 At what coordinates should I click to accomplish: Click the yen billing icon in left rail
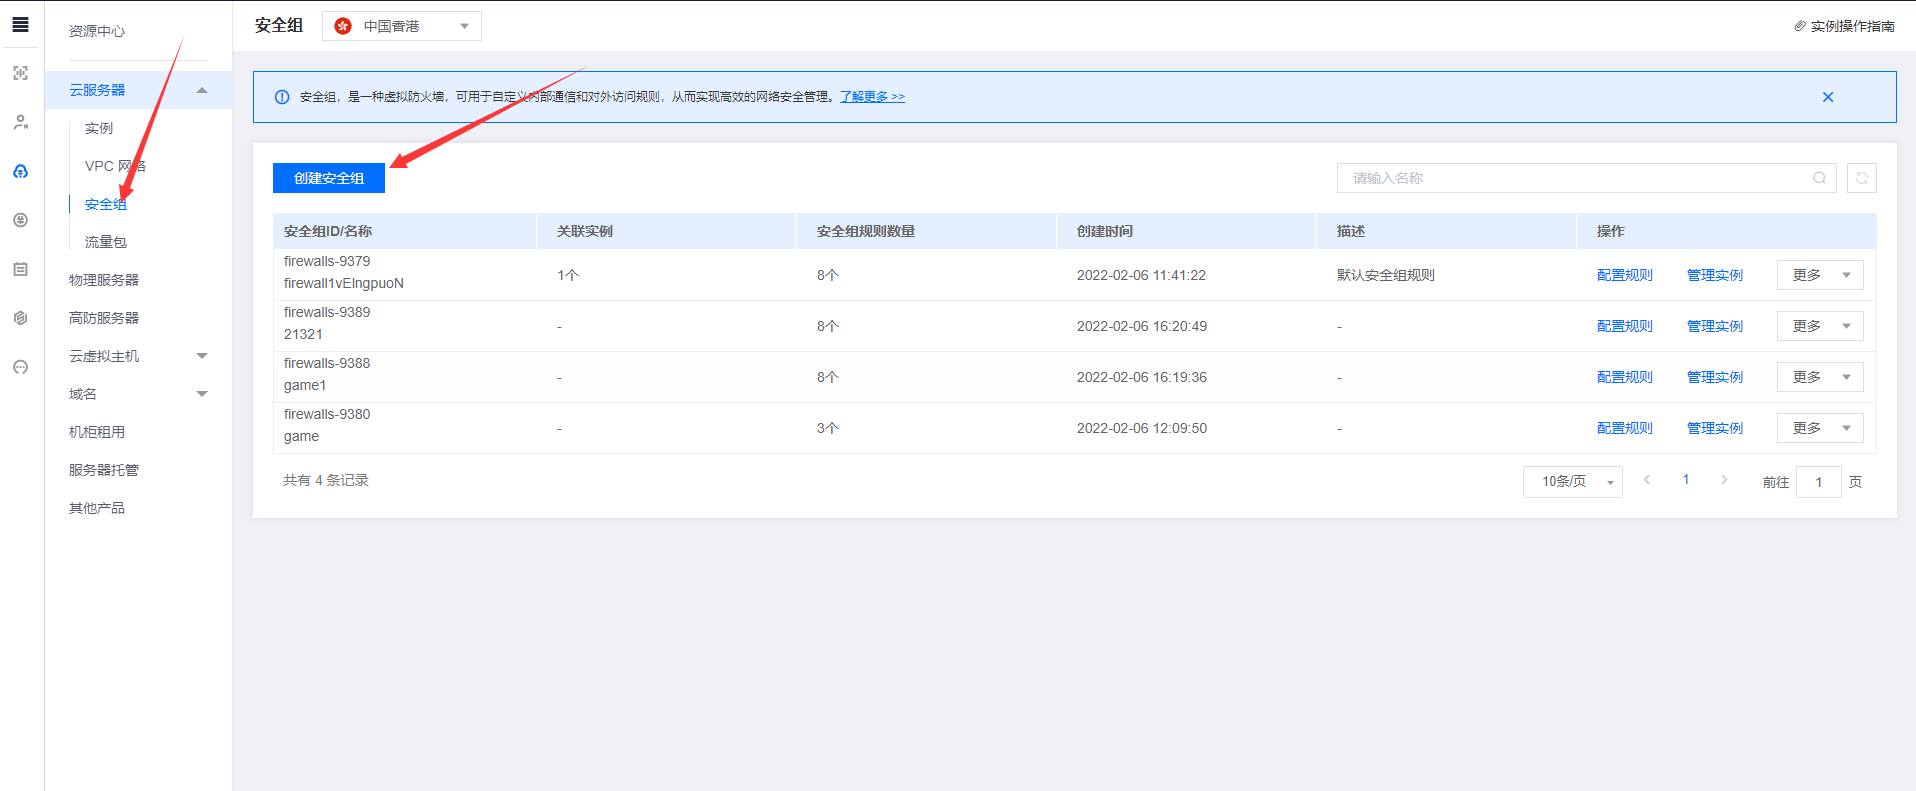point(20,220)
